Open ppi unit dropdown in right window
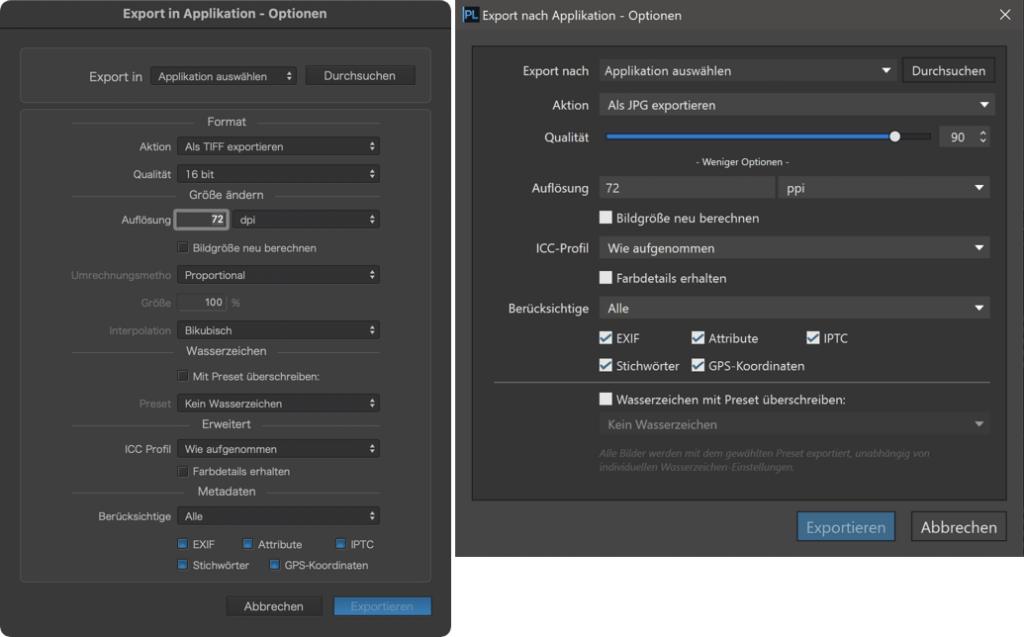The image size is (1024, 637). tap(884, 188)
